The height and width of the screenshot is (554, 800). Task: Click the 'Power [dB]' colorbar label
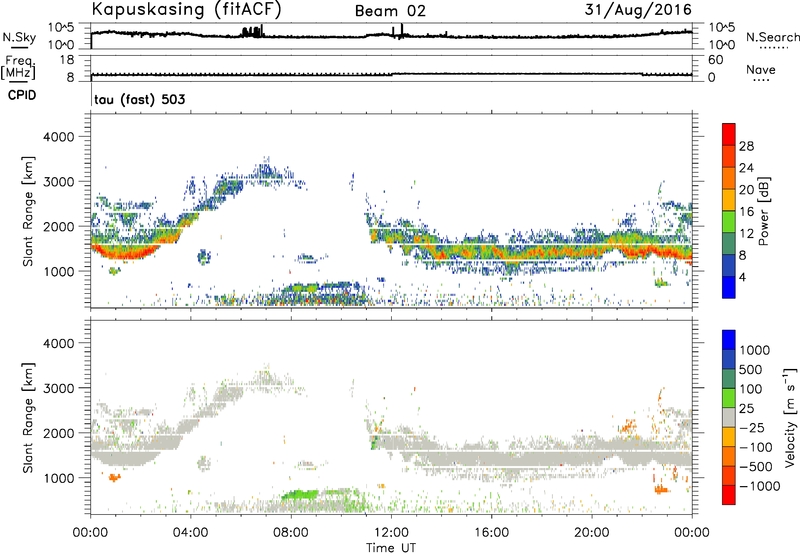[763, 211]
